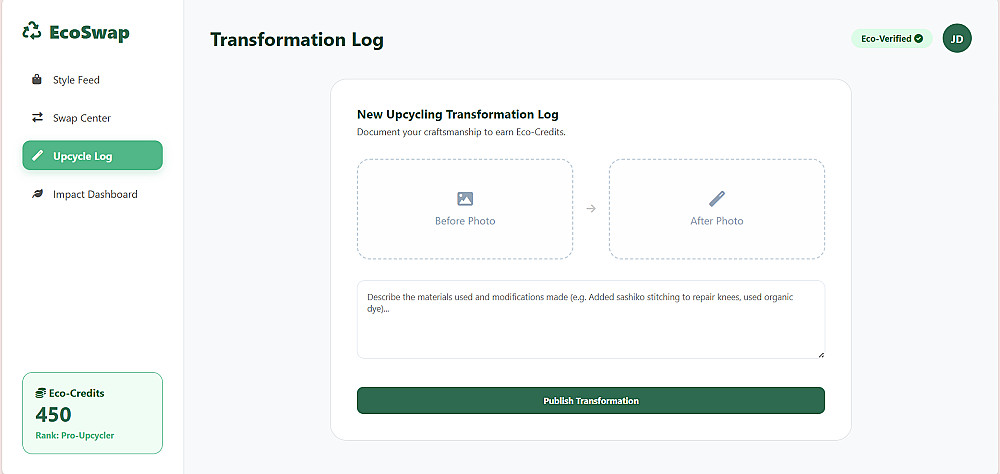This screenshot has width=1000, height=474.
Task: Click the Eco-Verified checkmark icon
Action: click(x=919, y=39)
